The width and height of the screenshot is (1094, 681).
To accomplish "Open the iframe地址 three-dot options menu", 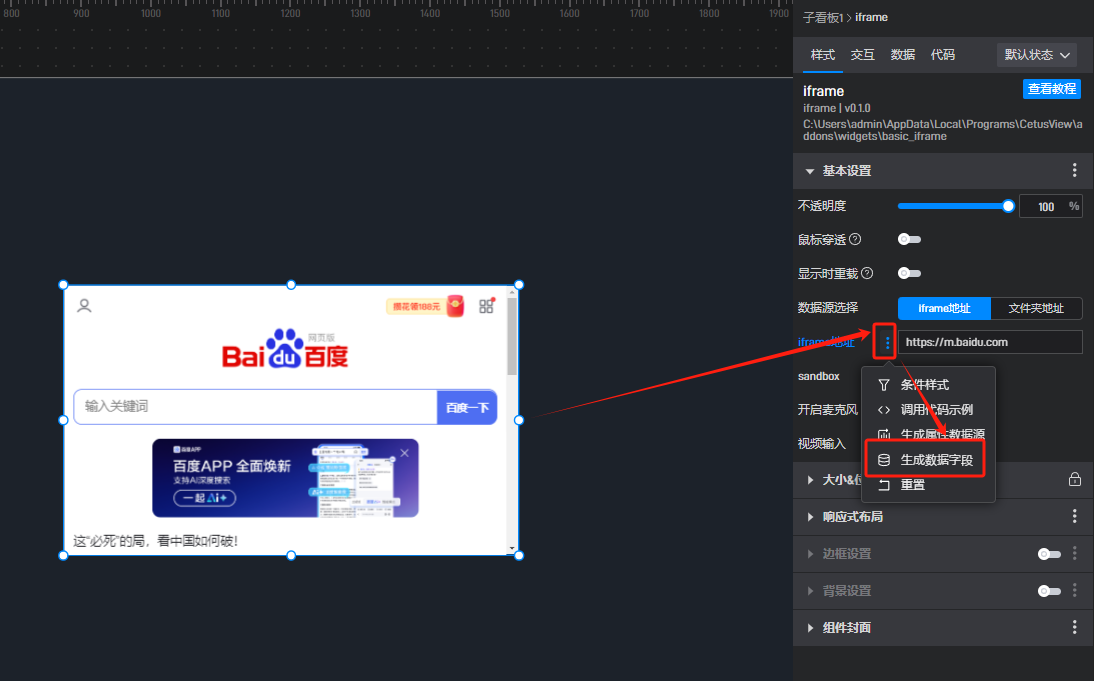I will [x=887, y=342].
